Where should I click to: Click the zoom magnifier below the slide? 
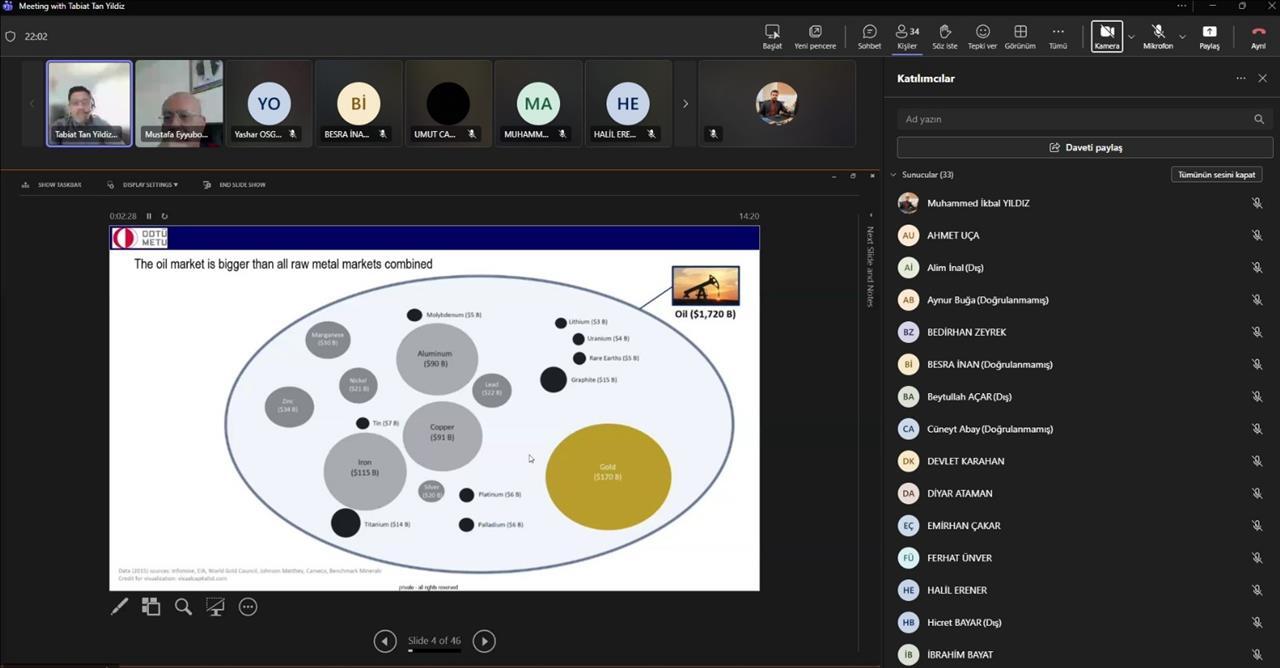[x=183, y=606]
